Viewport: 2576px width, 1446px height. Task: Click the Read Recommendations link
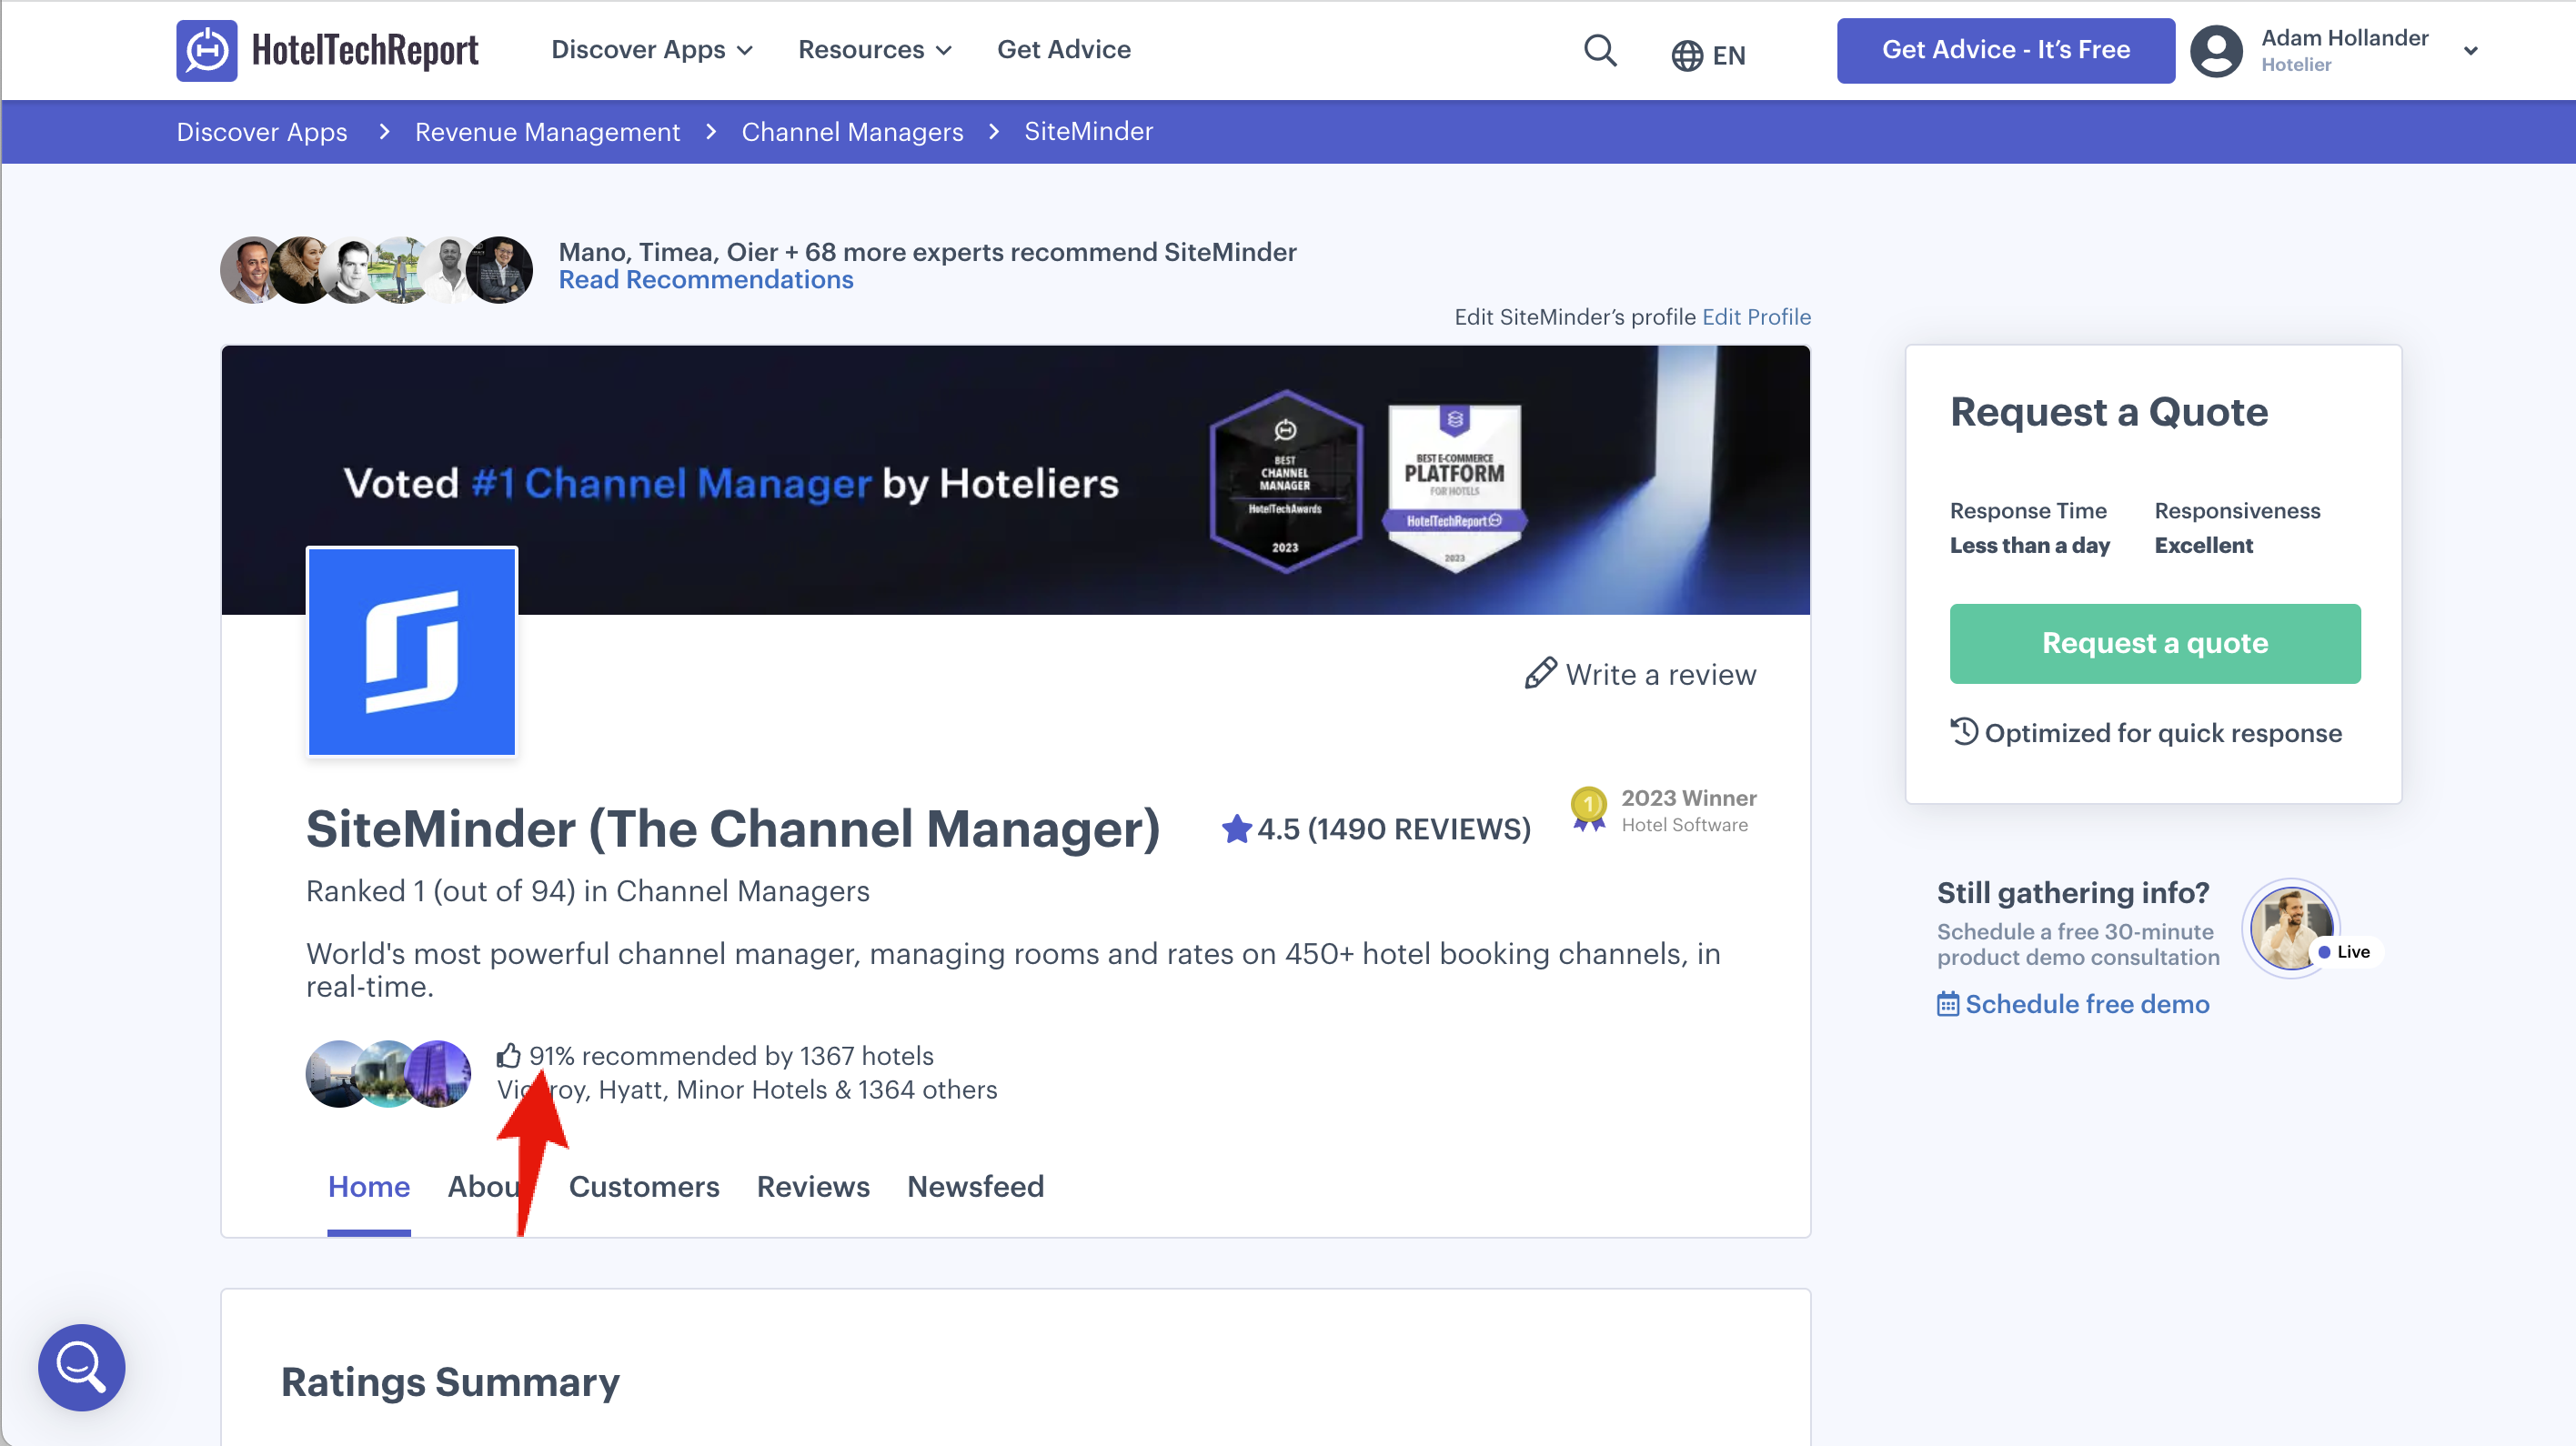705,280
